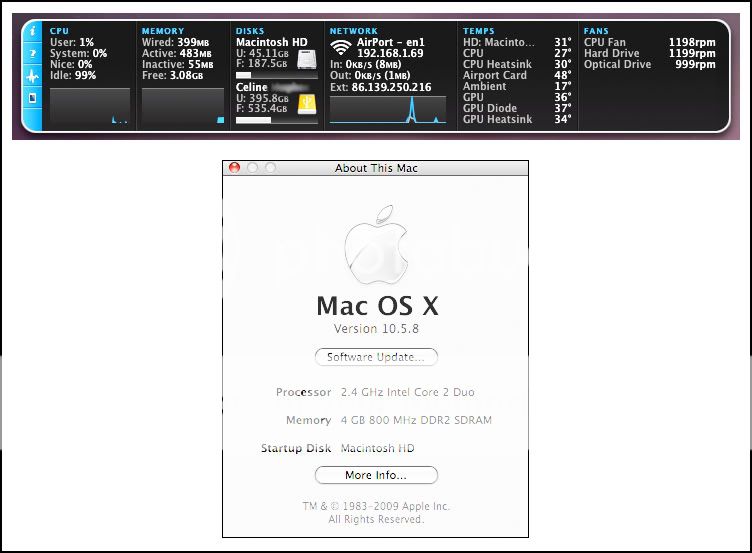Viewport: 752px width, 553px height.
Task: Click the More Info button
Action: [375, 475]
